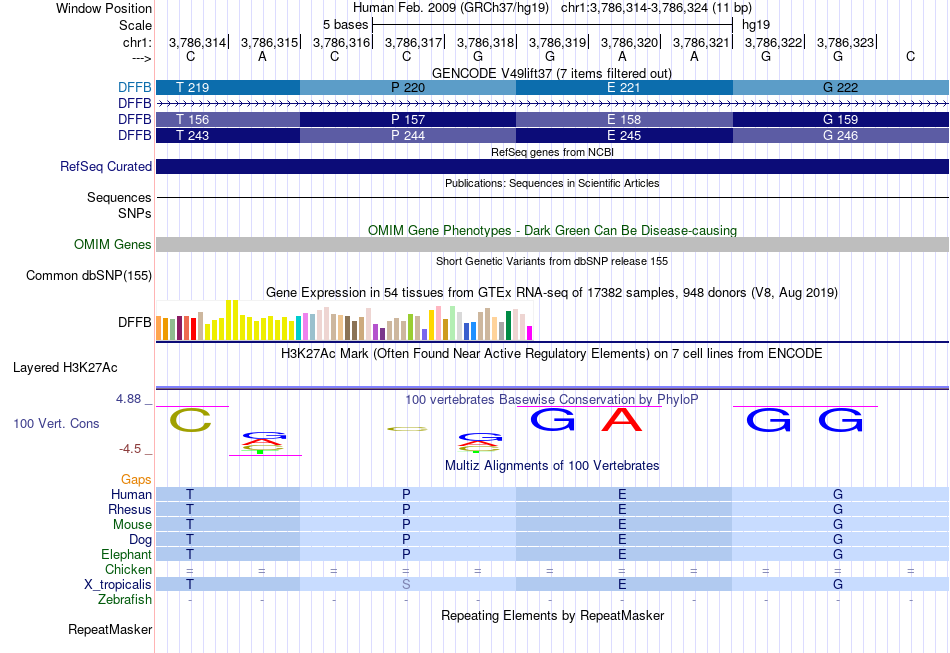Click the T 219 codon block
This screenshot has width=950, height=653.
coord(228,87)
